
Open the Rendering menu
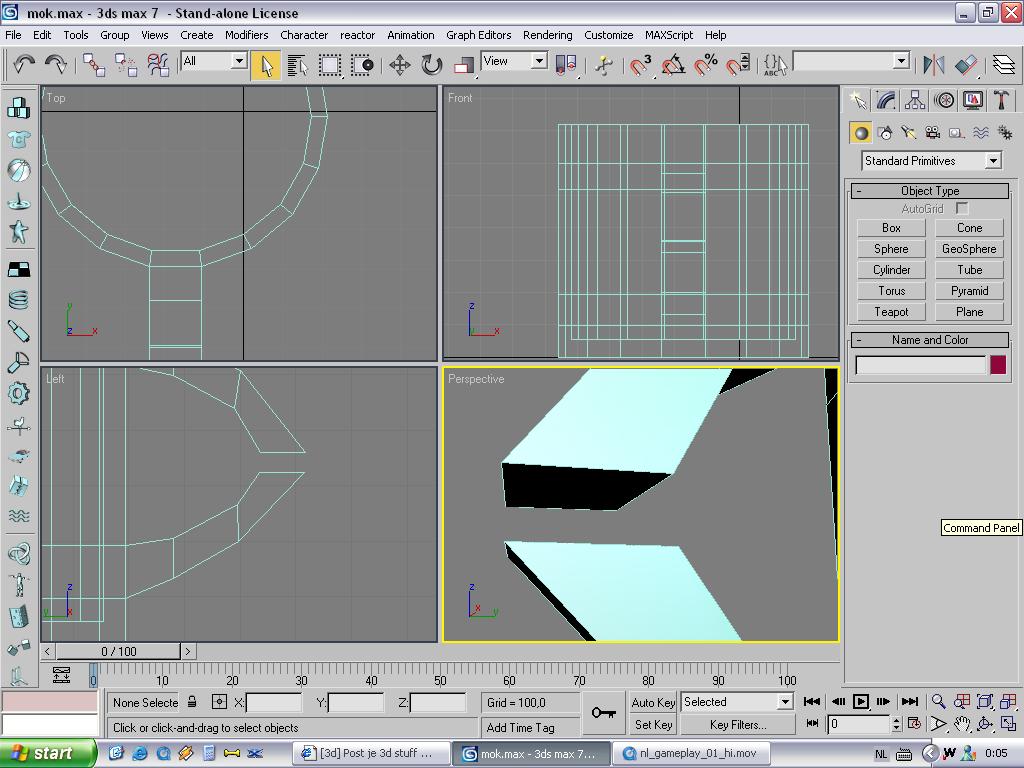(x=547, y=35)
